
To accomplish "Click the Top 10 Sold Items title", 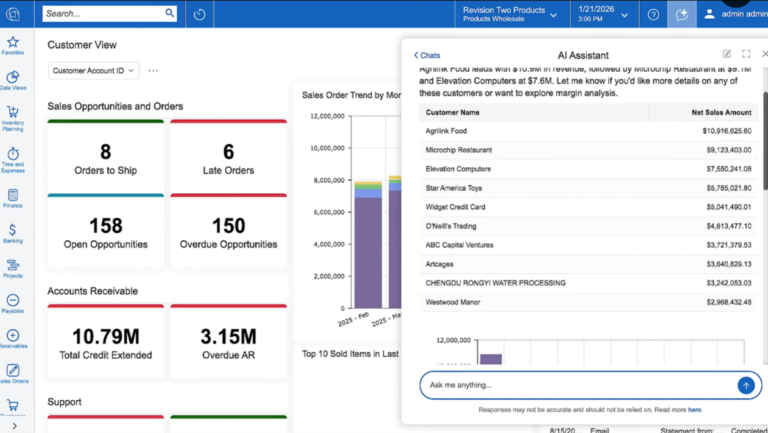I will 350,354.
